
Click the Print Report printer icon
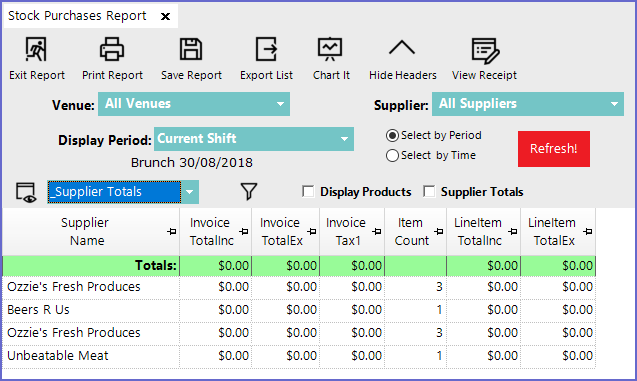pyautogui.click(x=112, y=49)
